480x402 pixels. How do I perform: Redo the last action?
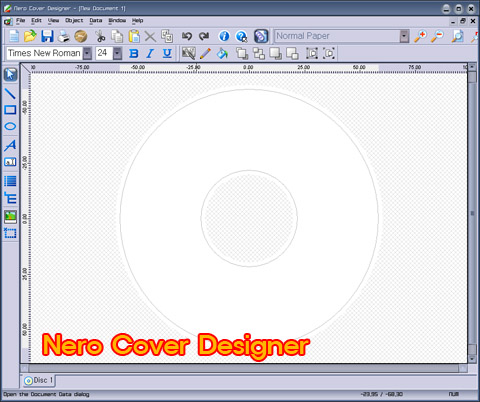(204, 36)
